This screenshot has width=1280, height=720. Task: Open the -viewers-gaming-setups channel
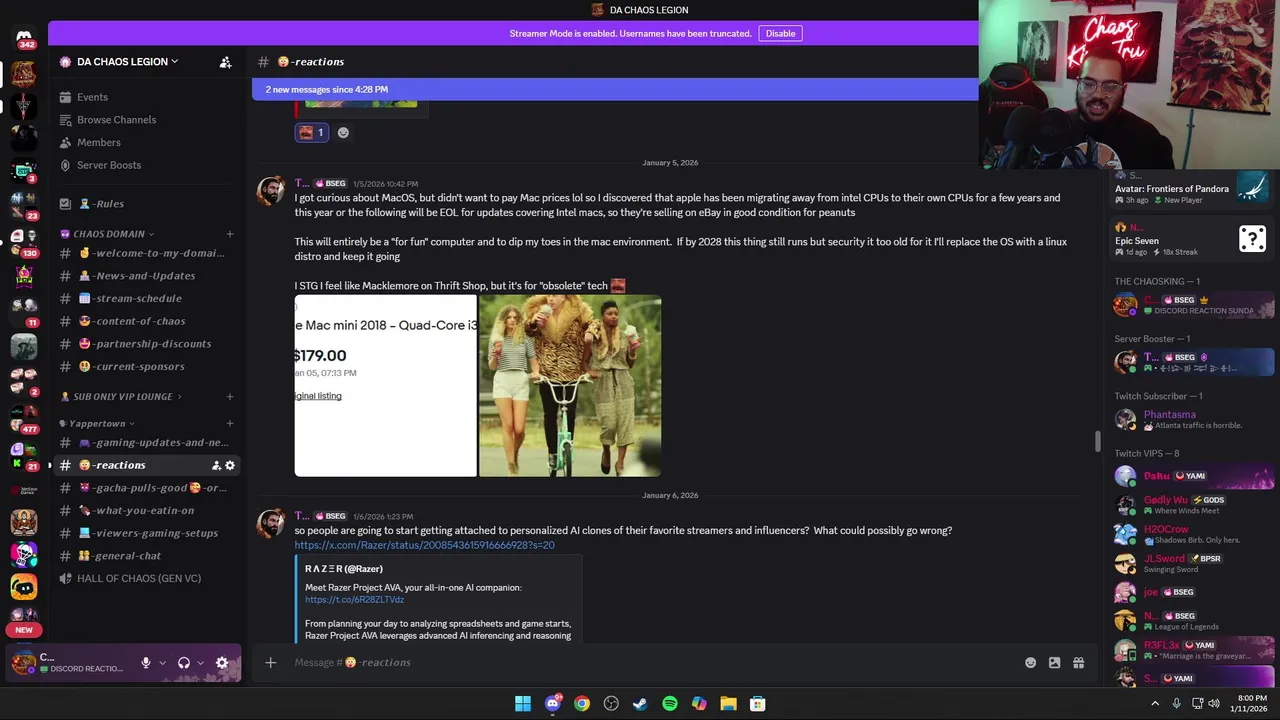click(x=147, y=533)
